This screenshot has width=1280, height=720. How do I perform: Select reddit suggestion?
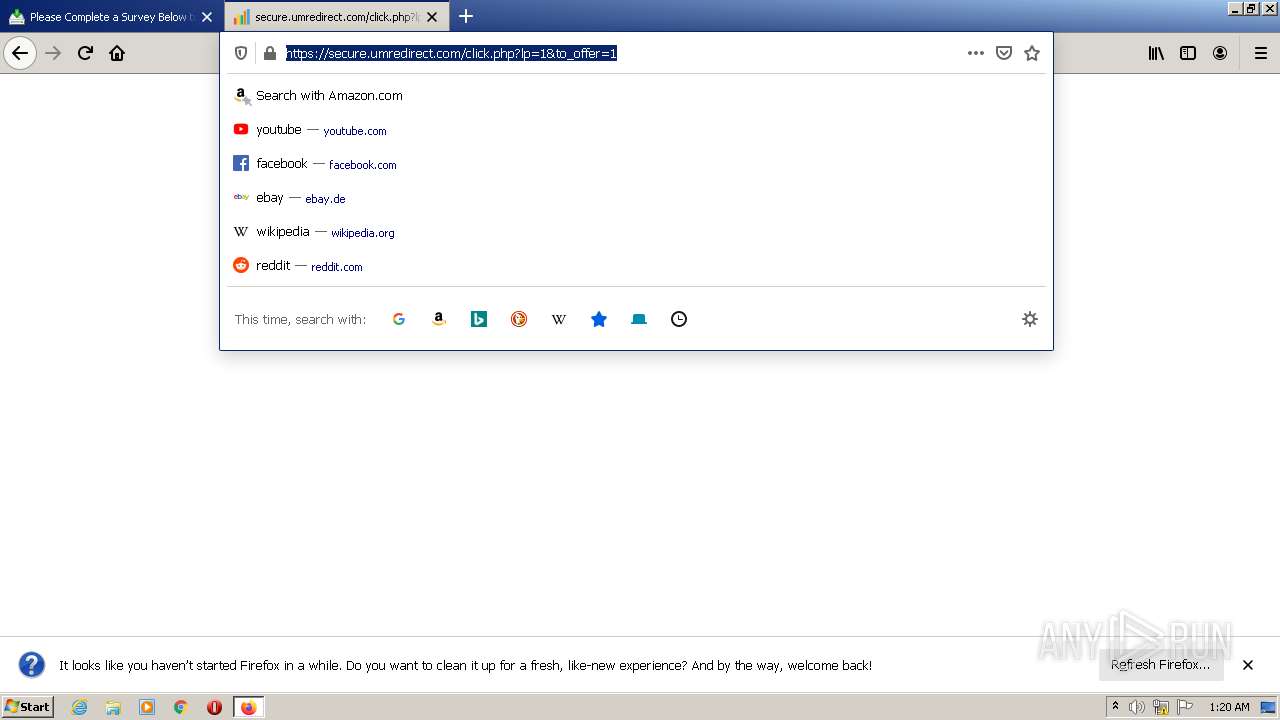pyautogui.click(x=636, y=266)
